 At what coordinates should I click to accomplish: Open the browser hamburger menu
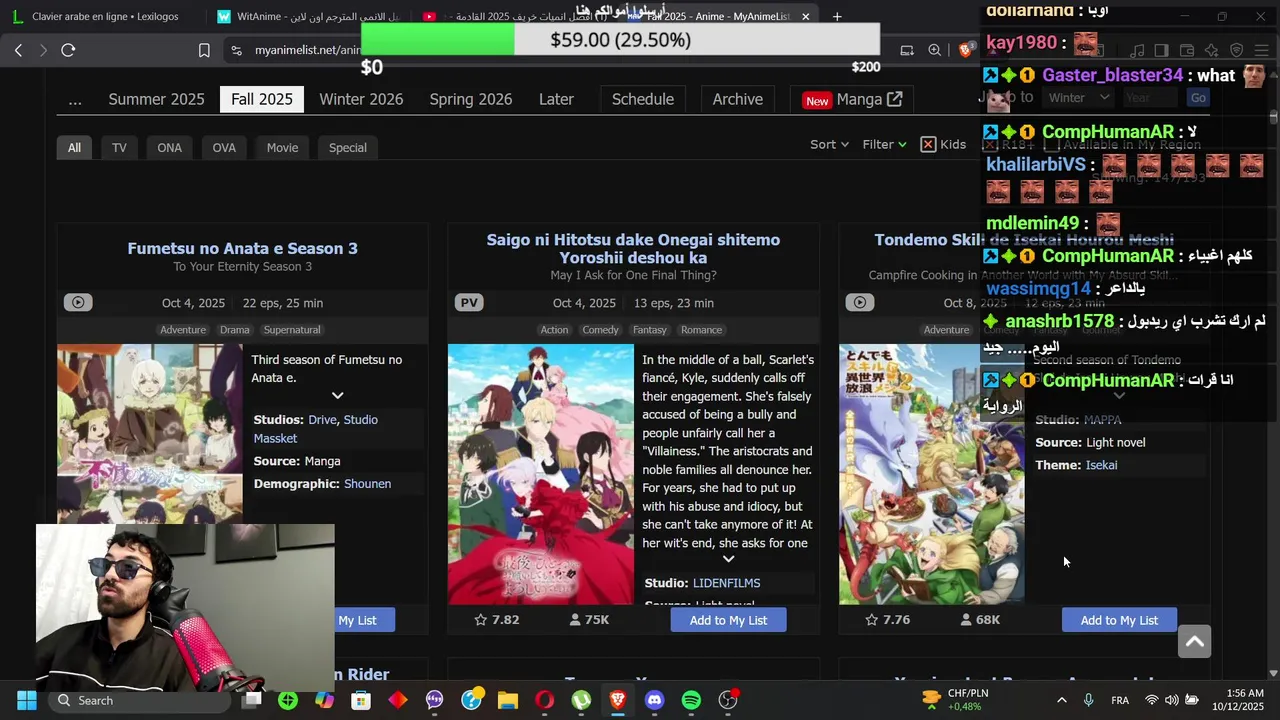point(1261,50)
